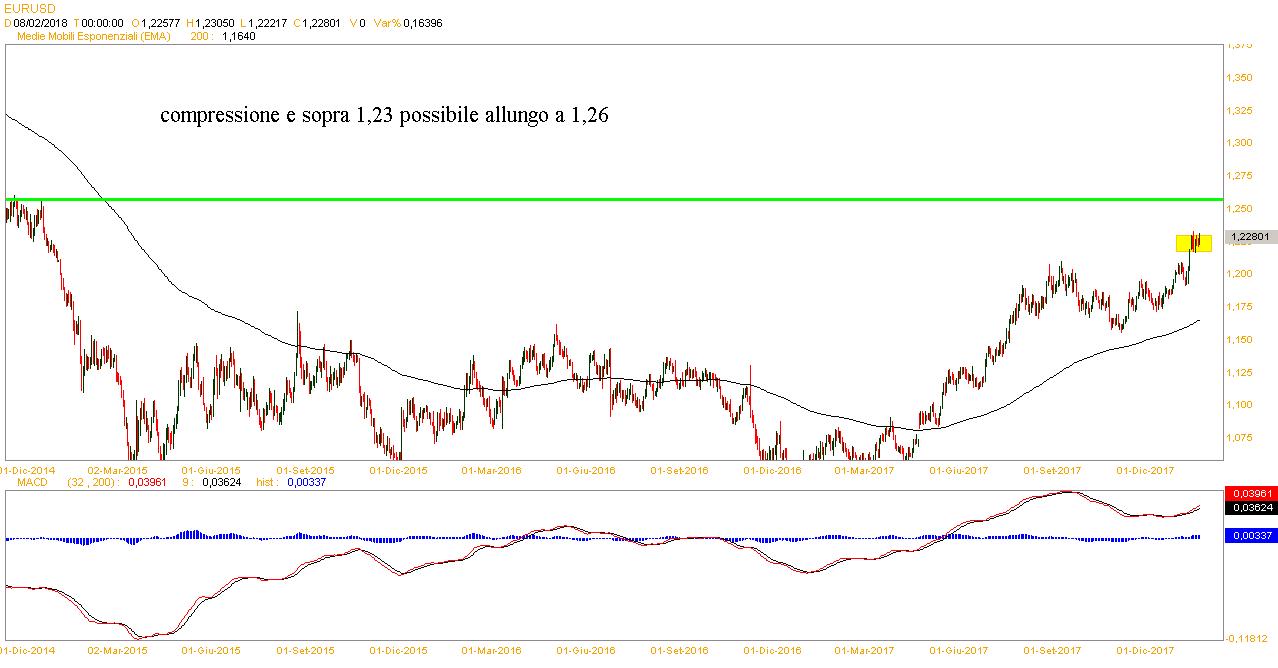The width and height of the screenshot is (1278, 668).
Task: Click the 01-Set-2017 date marker on main chart
Action: (x=1052, y=469)
